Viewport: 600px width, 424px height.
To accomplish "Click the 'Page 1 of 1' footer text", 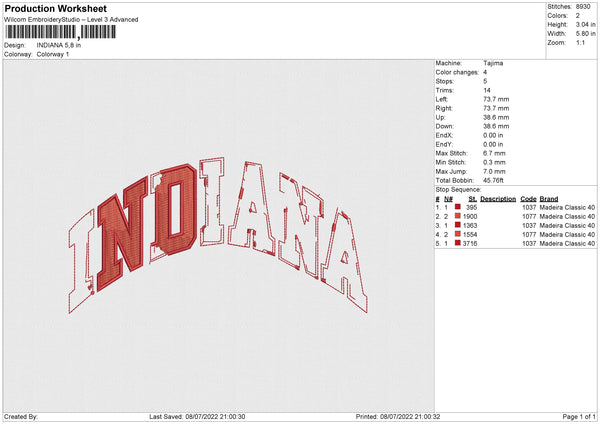I will (579, 417).
